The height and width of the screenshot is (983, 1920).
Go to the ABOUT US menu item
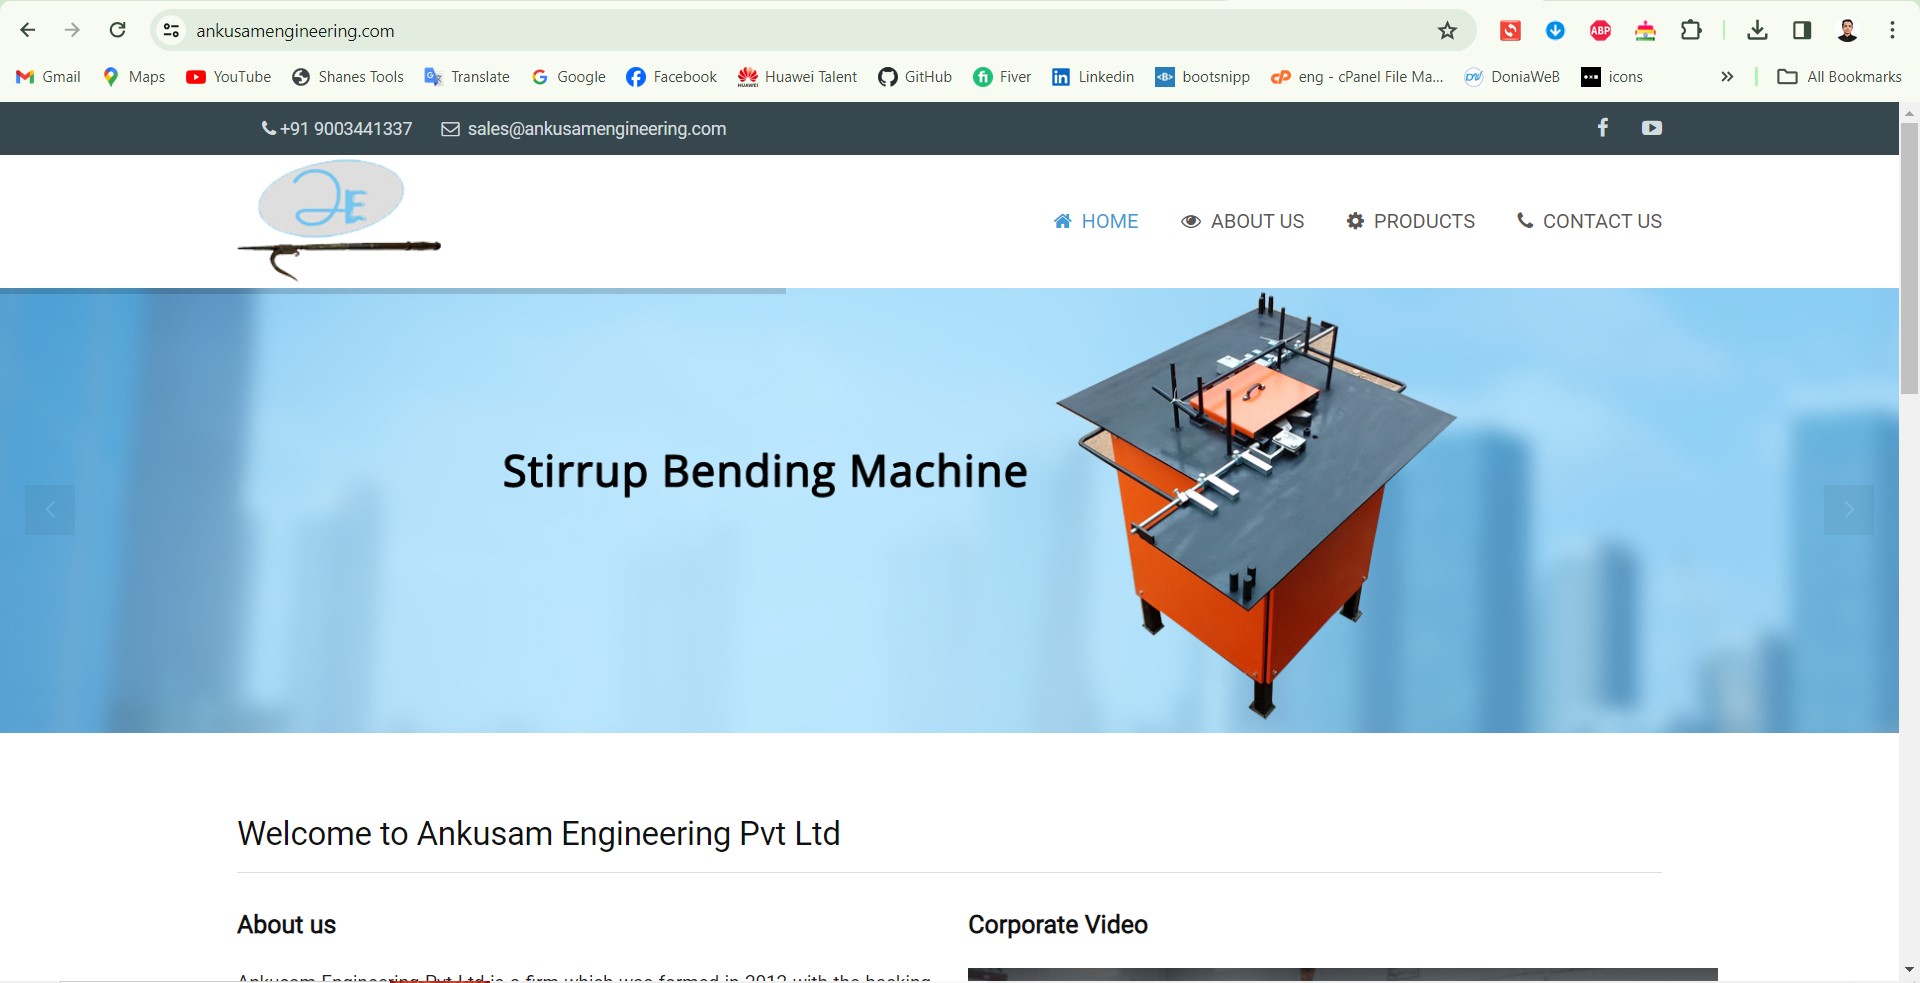[1242, 221]
